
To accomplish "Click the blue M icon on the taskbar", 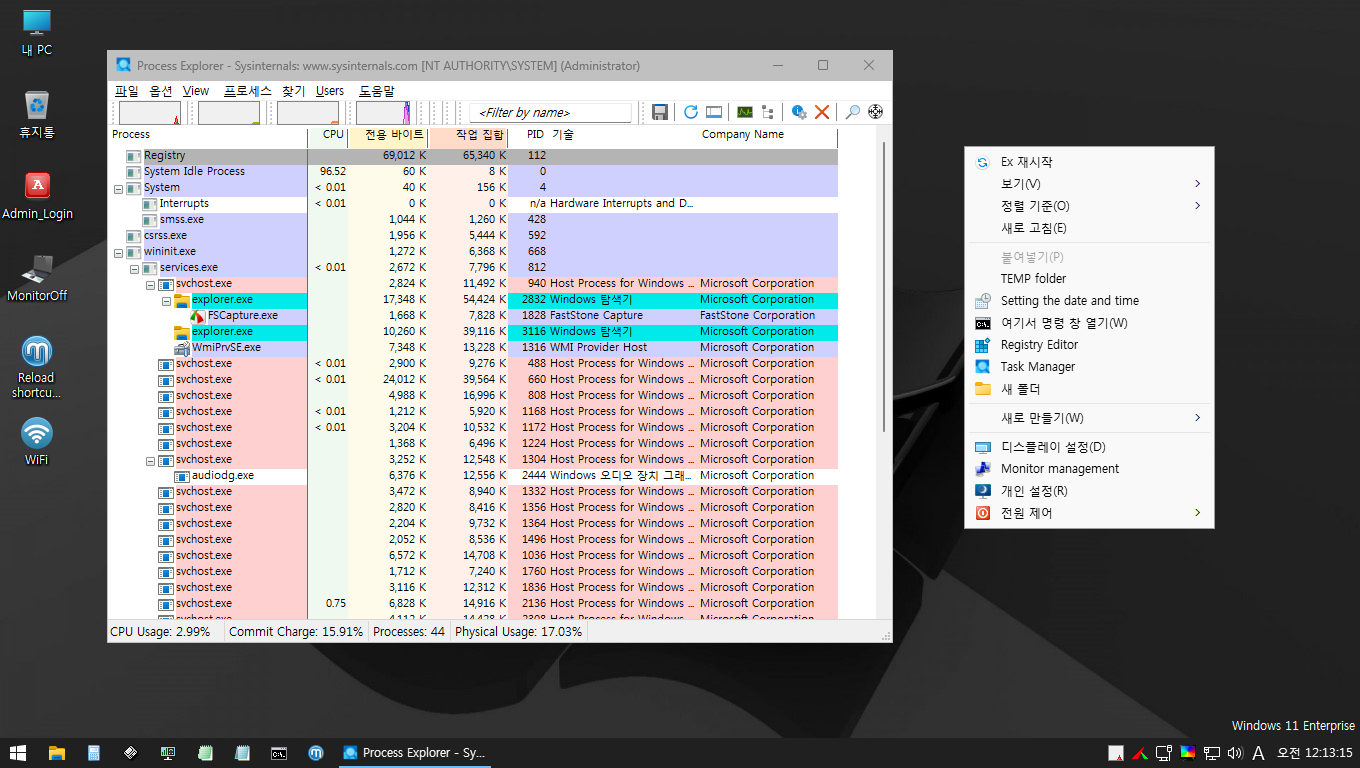I will pos(316,753).
